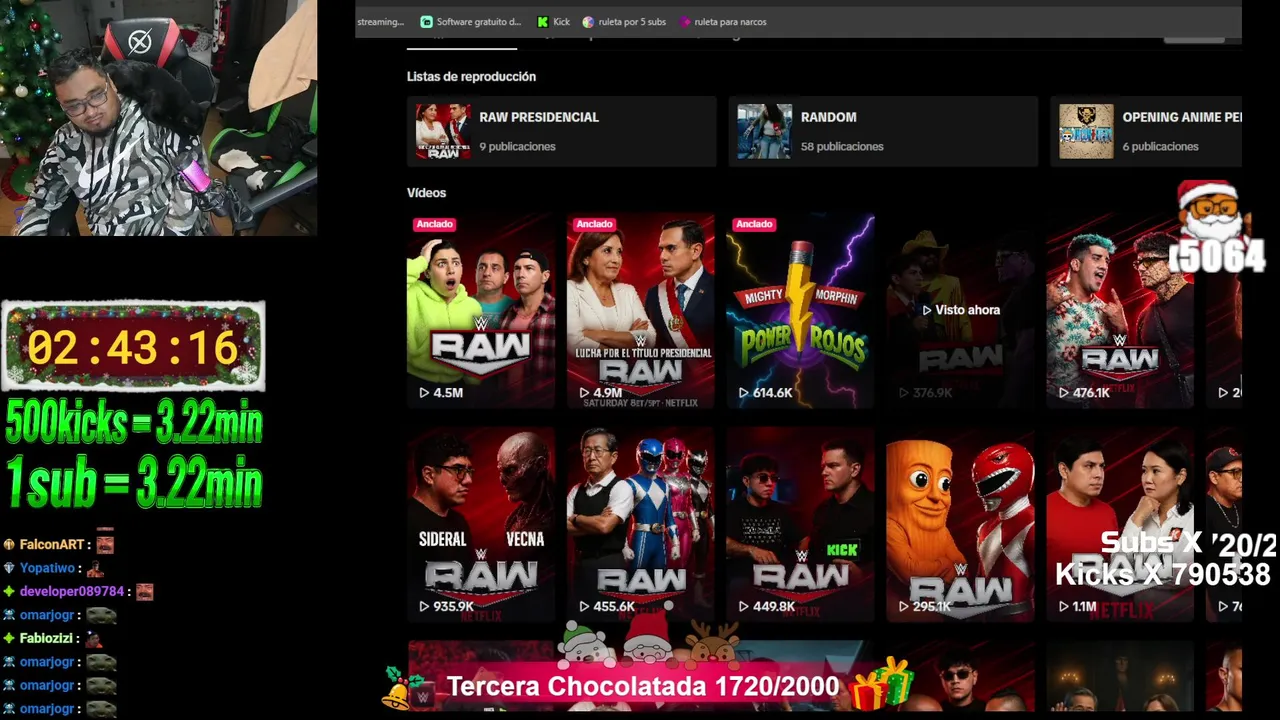Screen dimensions: 1280x720
Task: Click the 'Listas de reproducción' heading
Action: pyautogui.click(x=471, y=77)
